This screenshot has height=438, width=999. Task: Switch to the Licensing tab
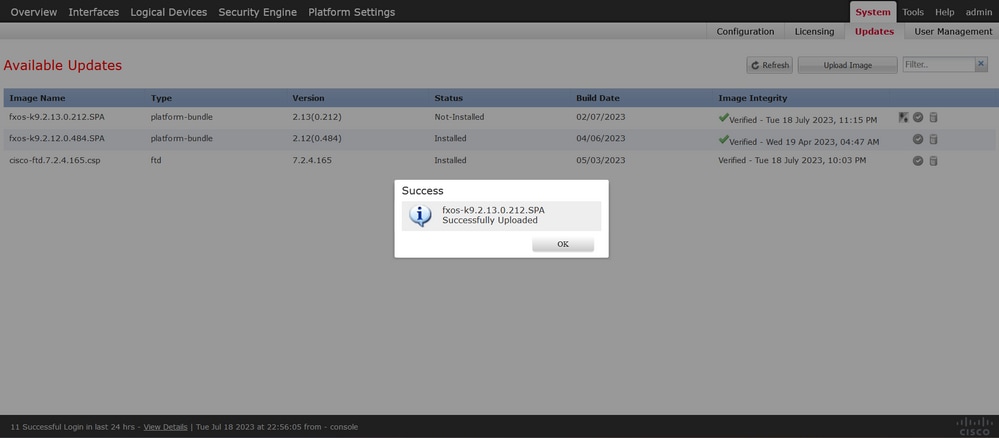814,31
